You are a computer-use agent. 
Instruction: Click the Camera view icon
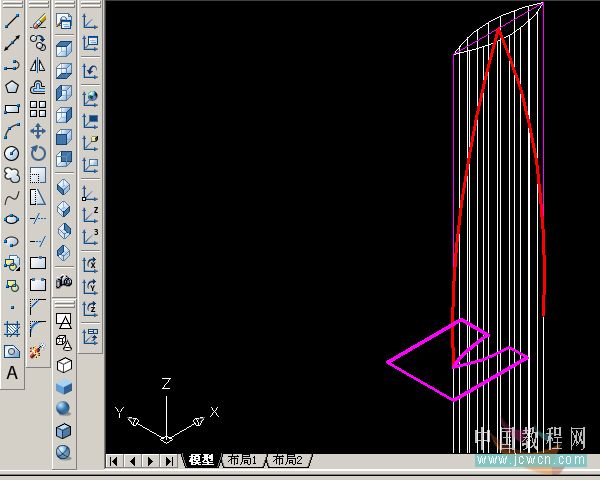64,282
